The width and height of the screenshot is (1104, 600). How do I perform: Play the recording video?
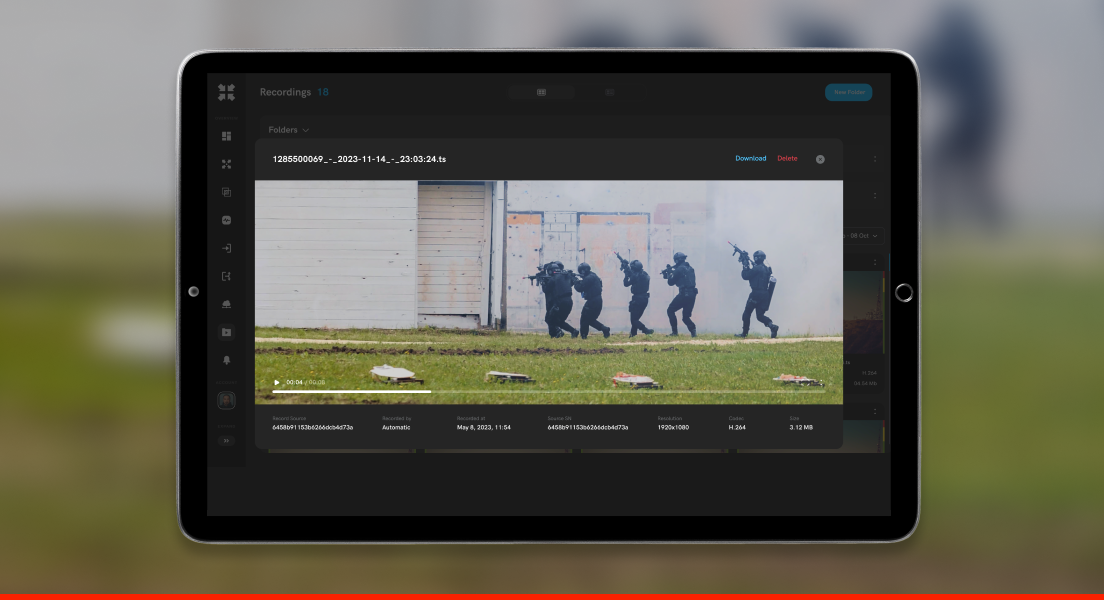pyautogui.click(x=277, y=382)
